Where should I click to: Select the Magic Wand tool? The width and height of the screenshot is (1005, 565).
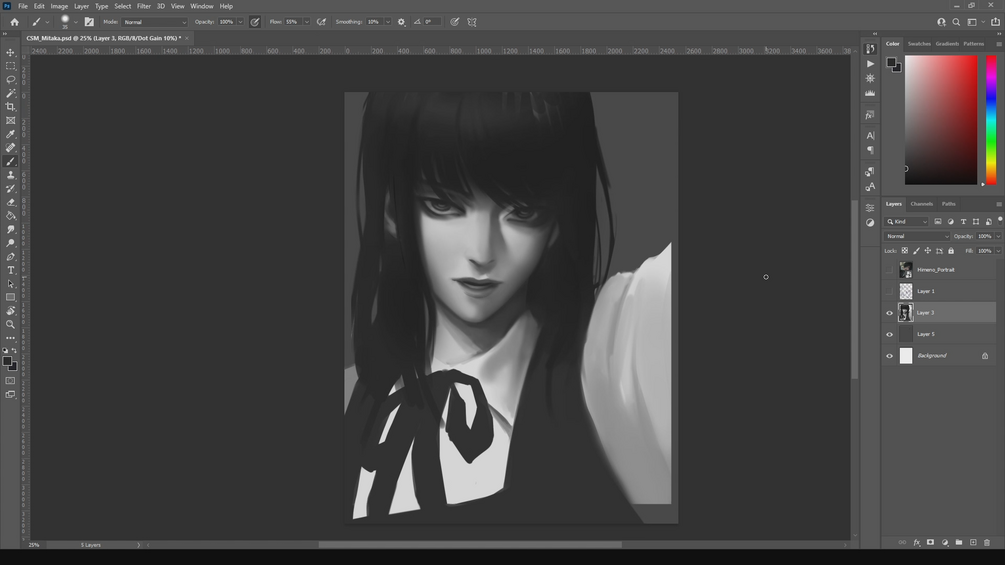[x=10, y=93]
